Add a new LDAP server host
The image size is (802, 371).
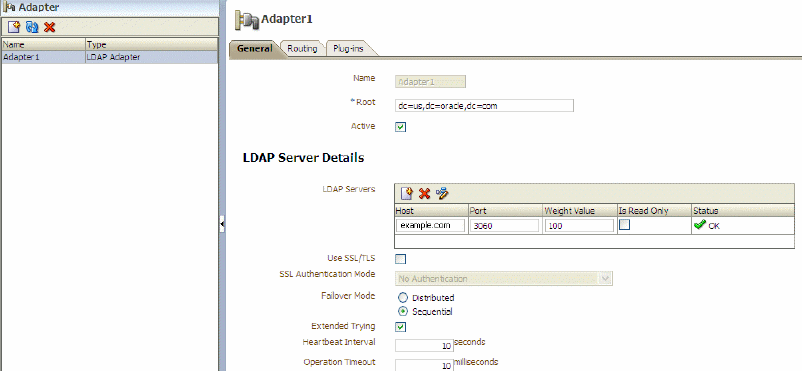[407, 193]
